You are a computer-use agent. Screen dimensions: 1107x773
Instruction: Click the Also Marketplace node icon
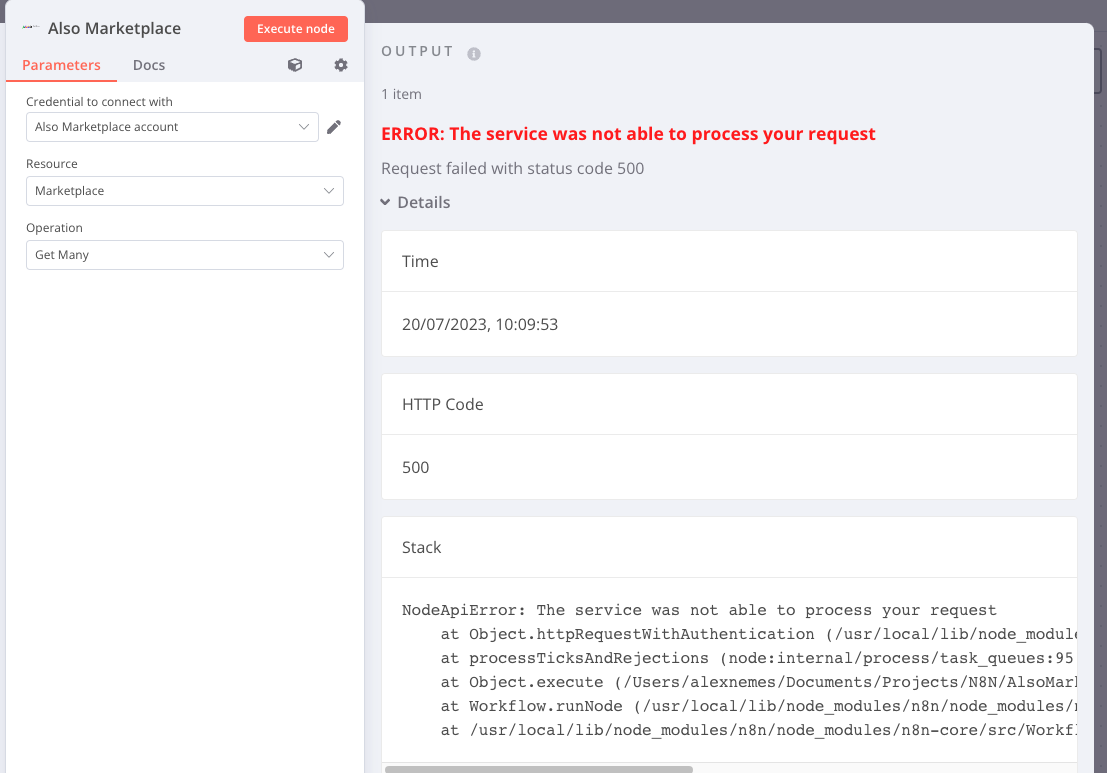pyautogui.click(x=30, y=29)
